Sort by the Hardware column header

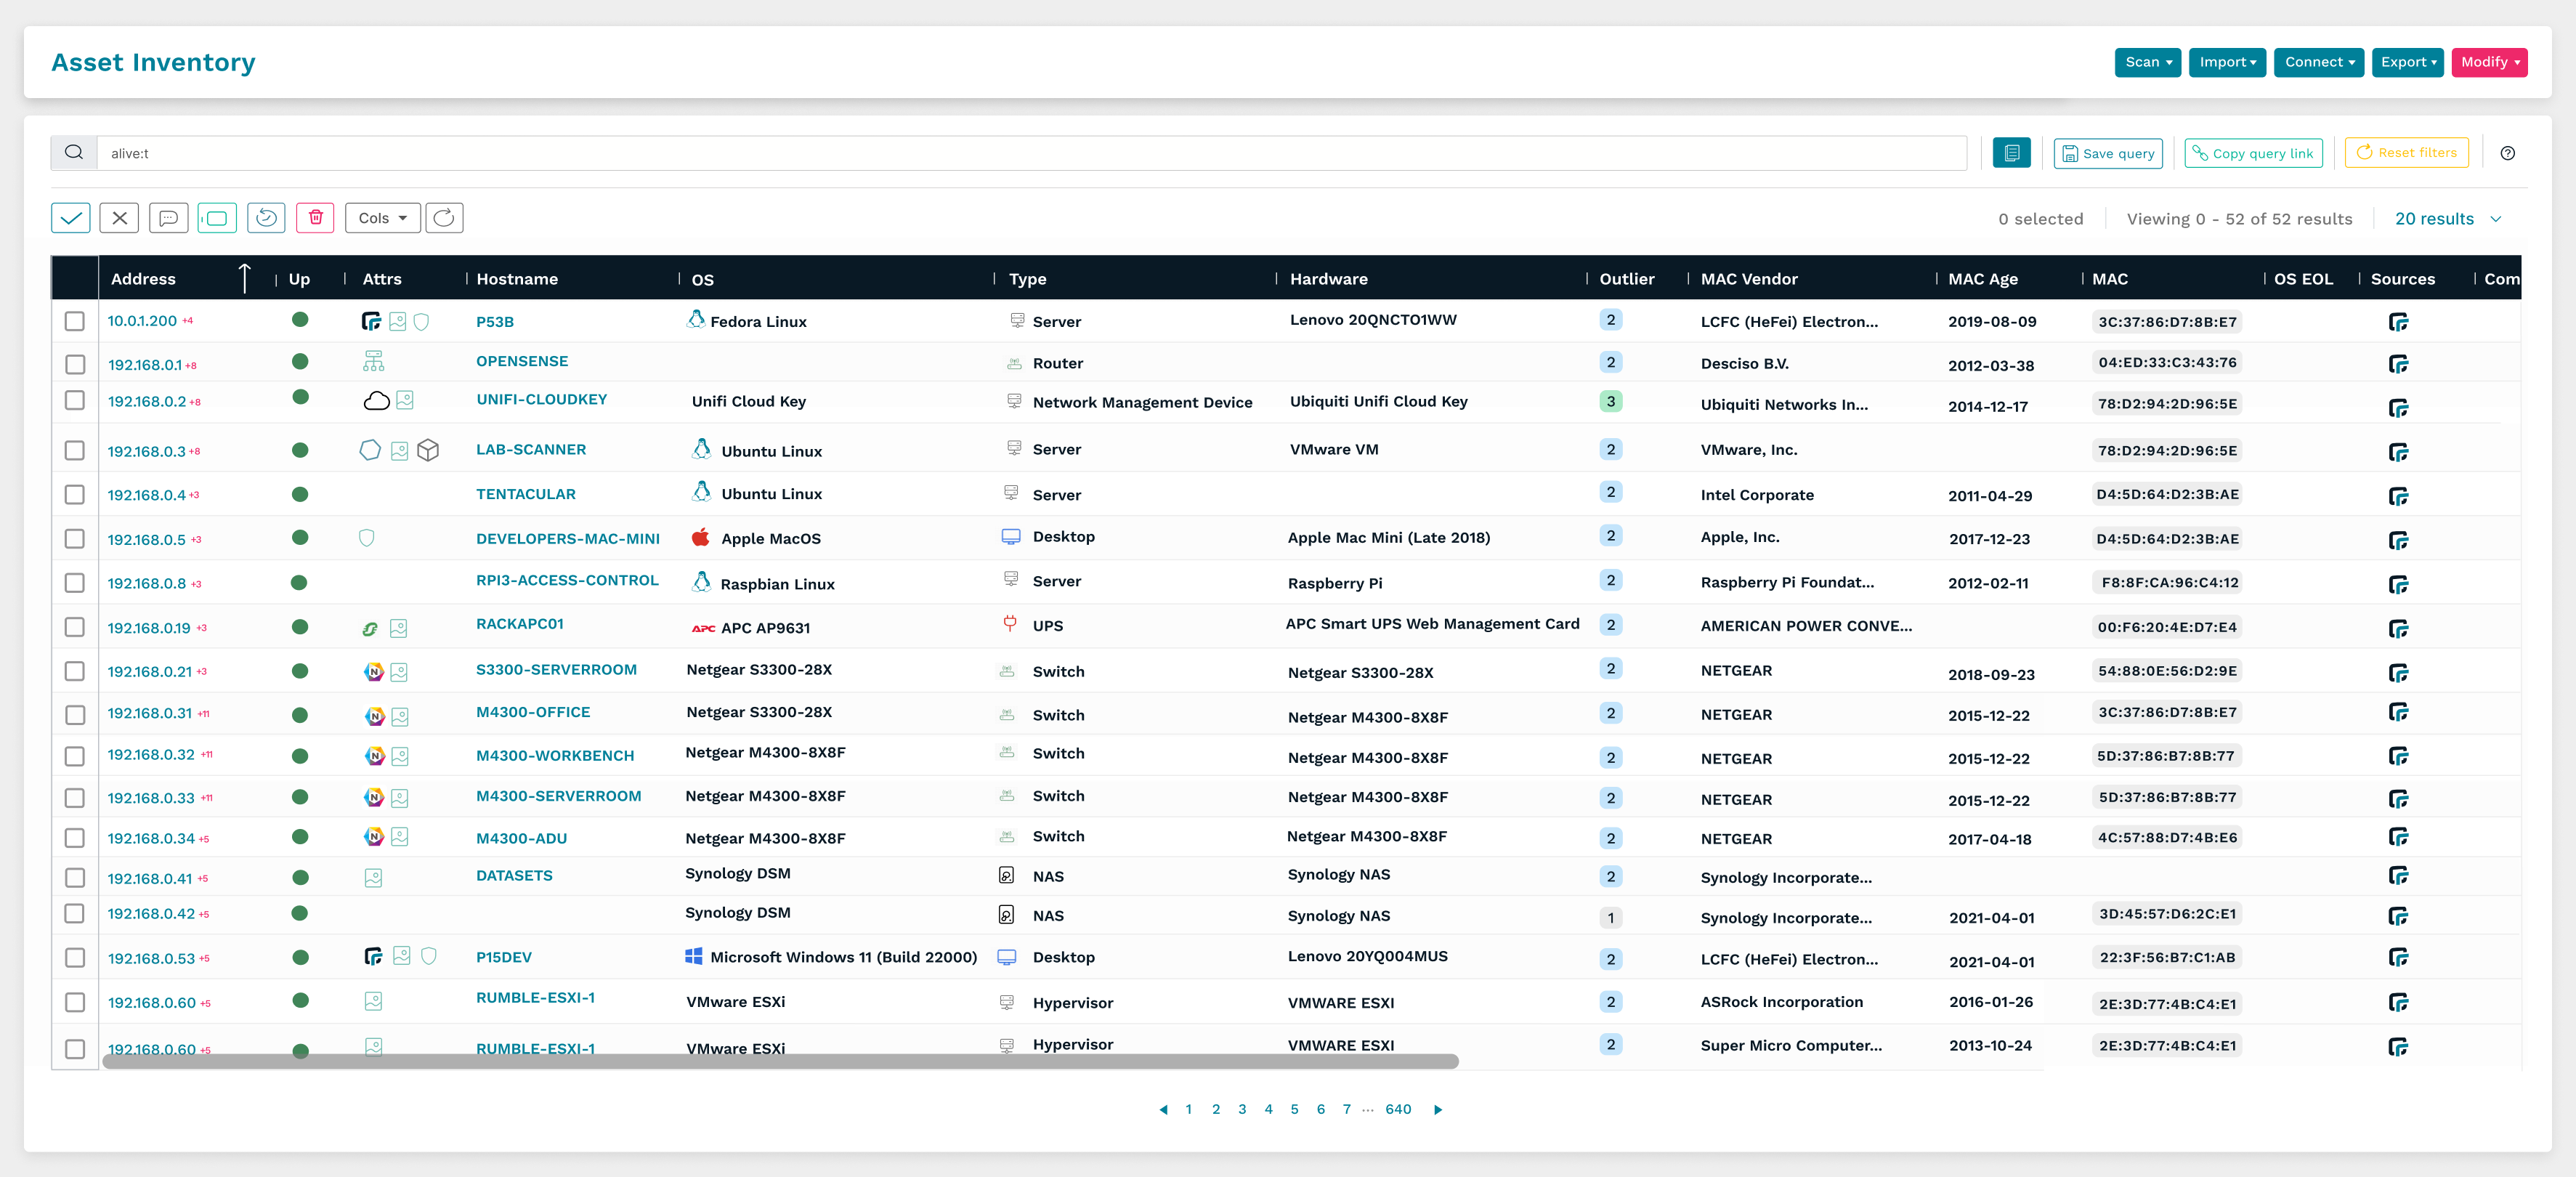pos(1328,279)
